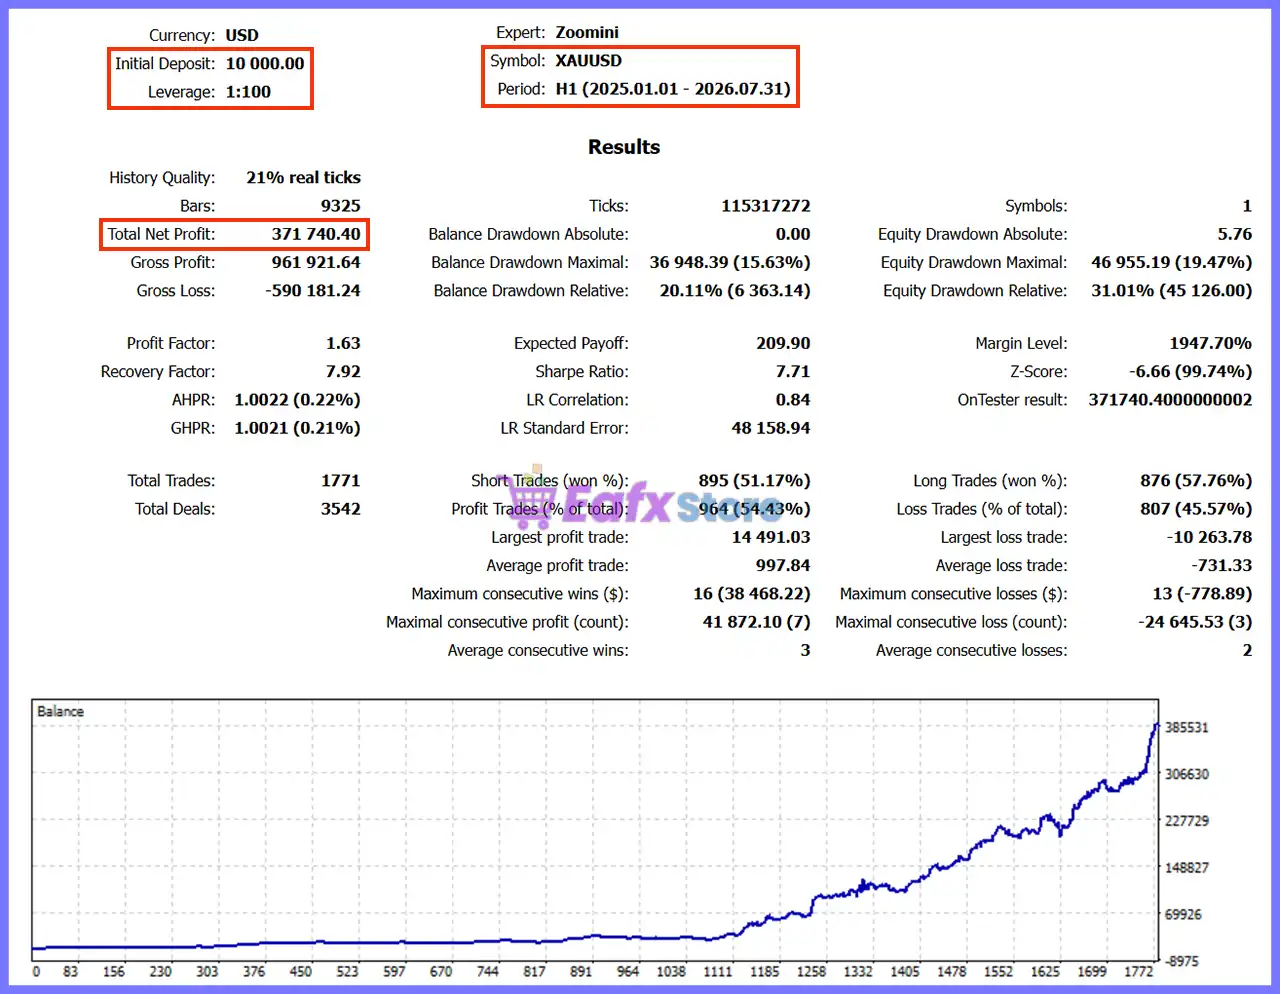Select the chart axis value '385531'
The image size is (1280, 994).
click(x=1187, y=727)
